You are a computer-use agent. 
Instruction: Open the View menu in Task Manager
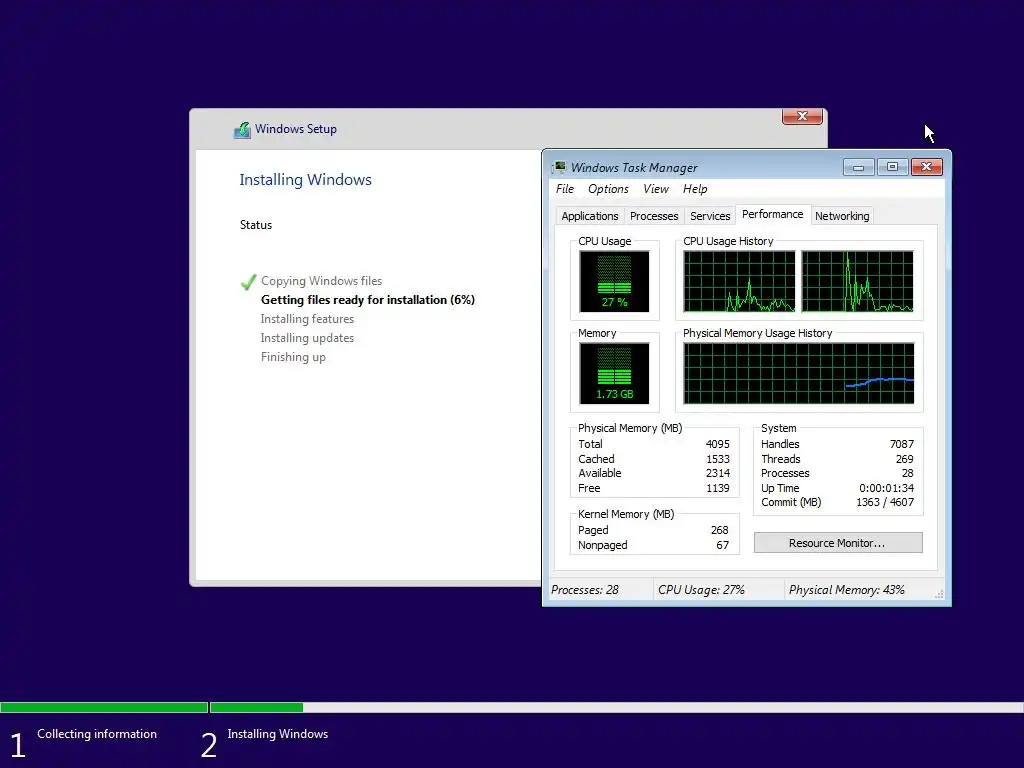click(656, 189)
